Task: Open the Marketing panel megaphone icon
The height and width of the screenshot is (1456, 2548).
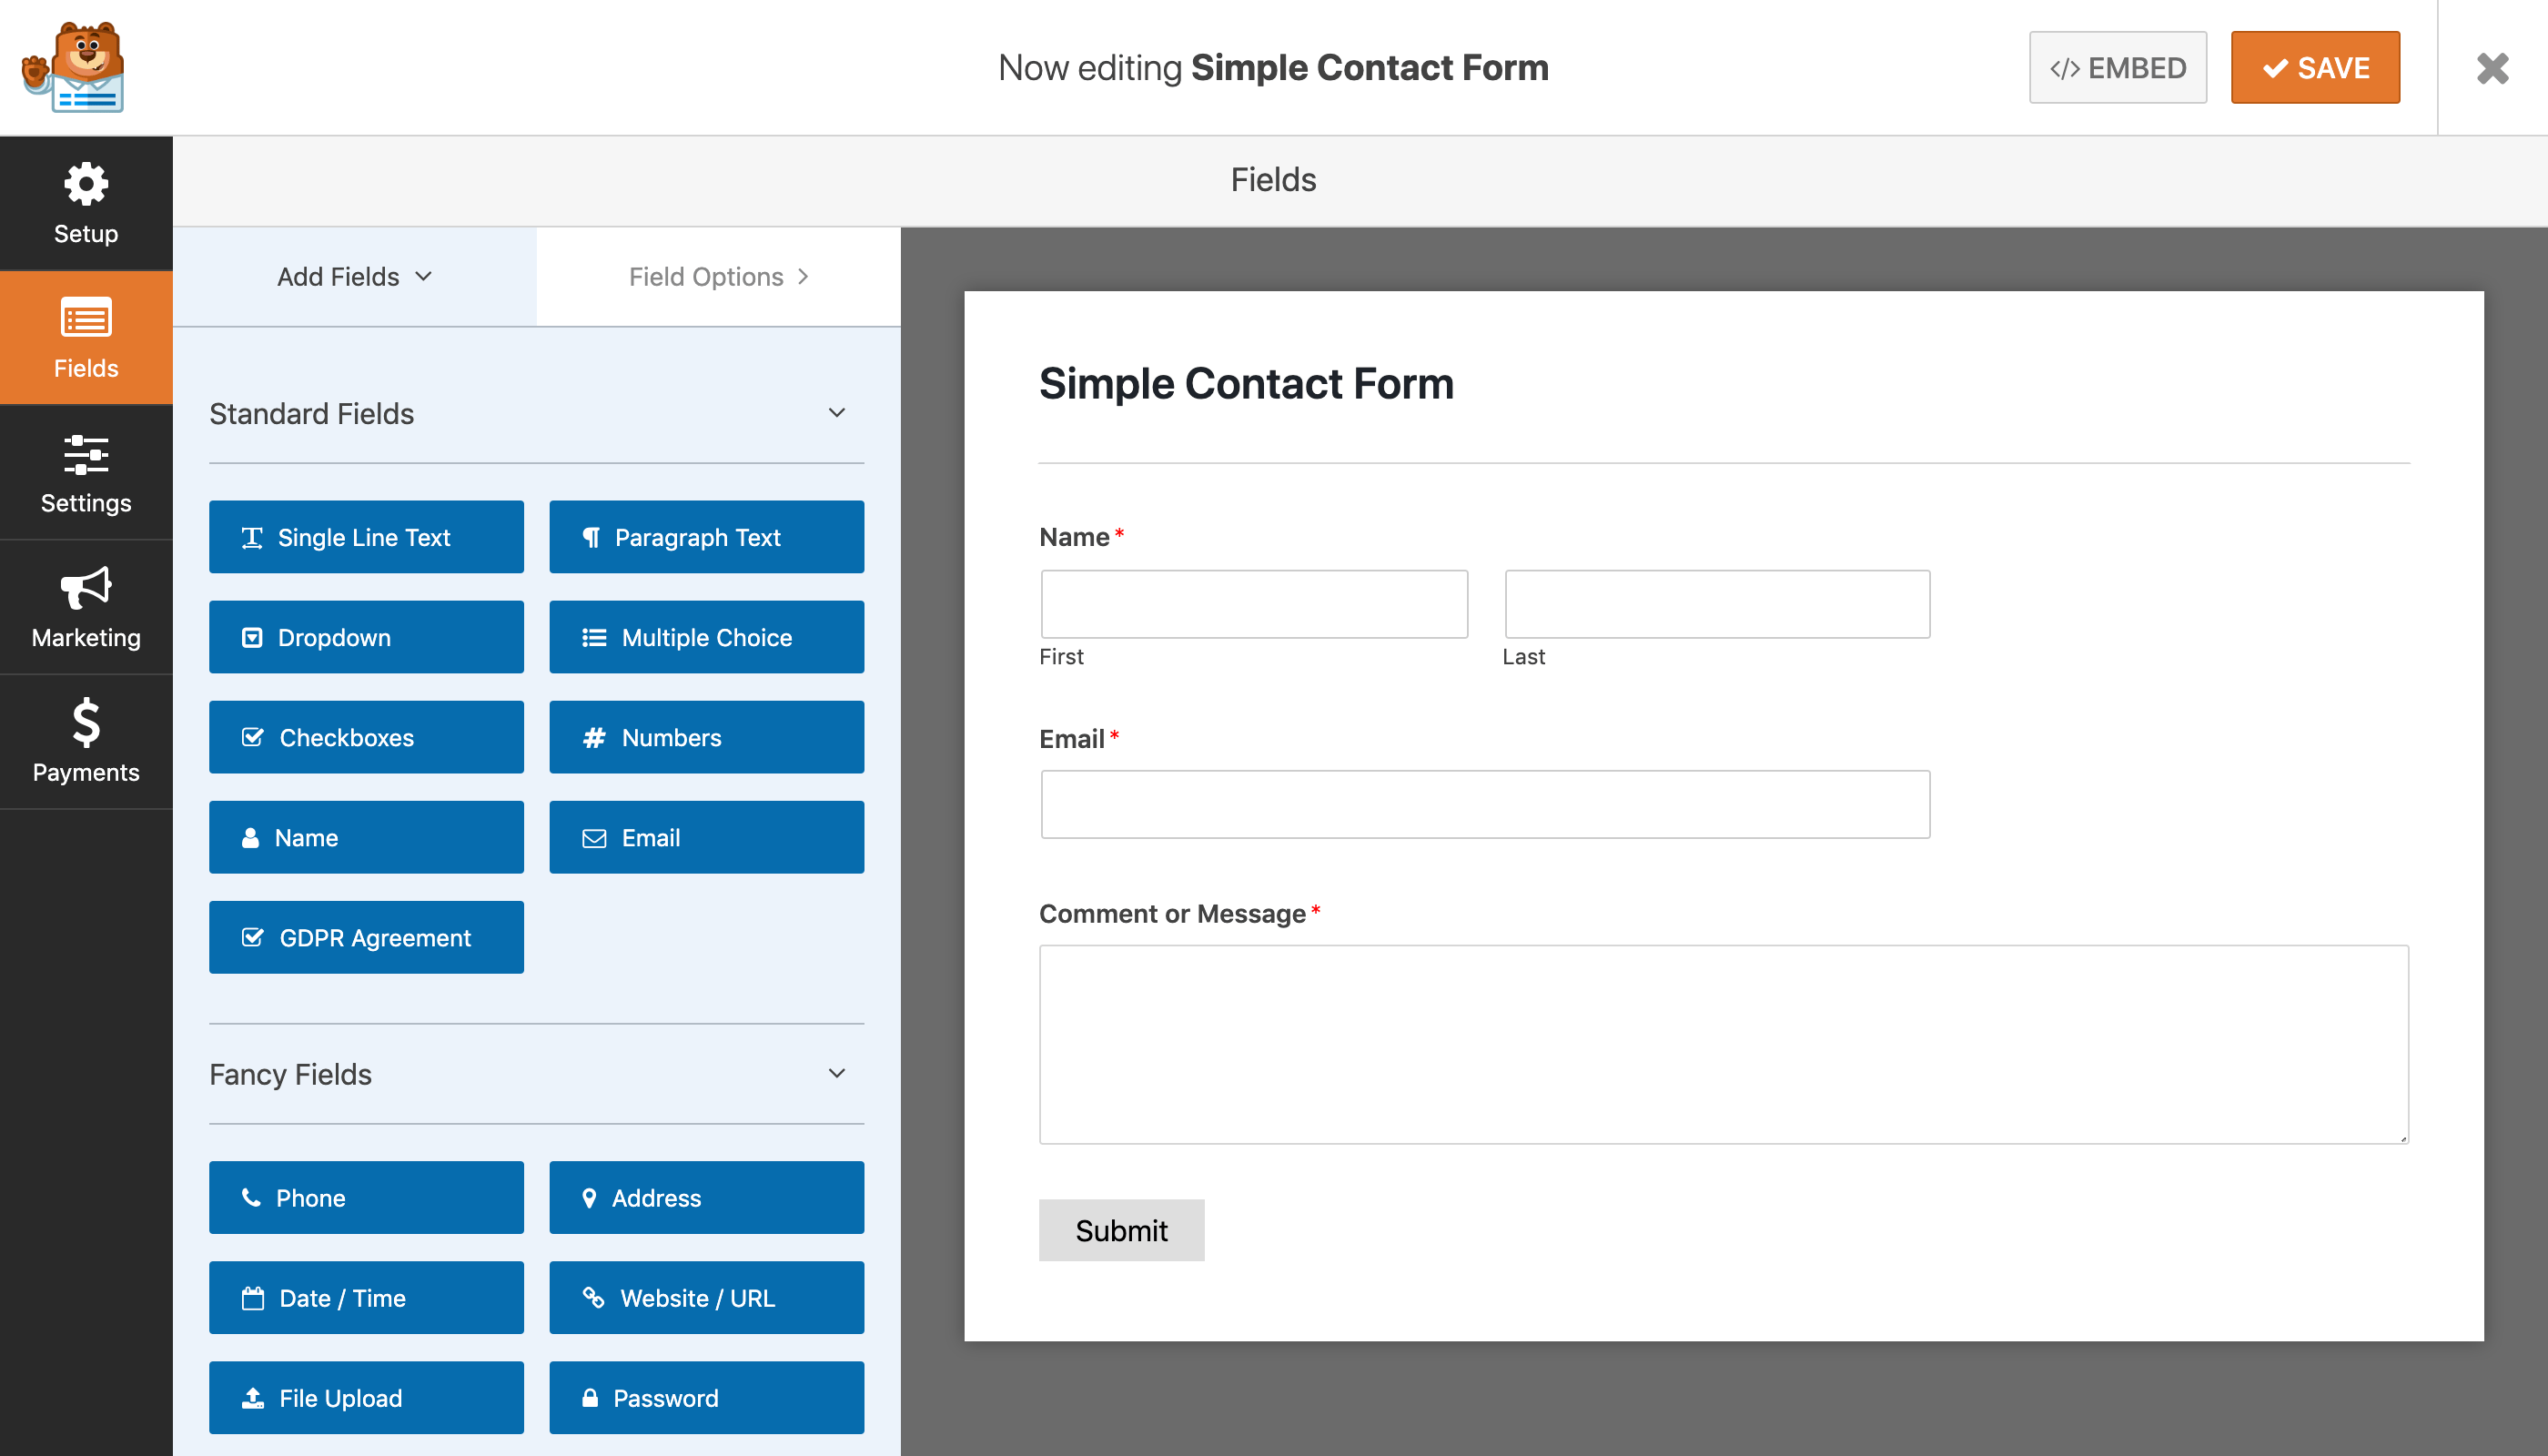Action: tap(86, 607)
